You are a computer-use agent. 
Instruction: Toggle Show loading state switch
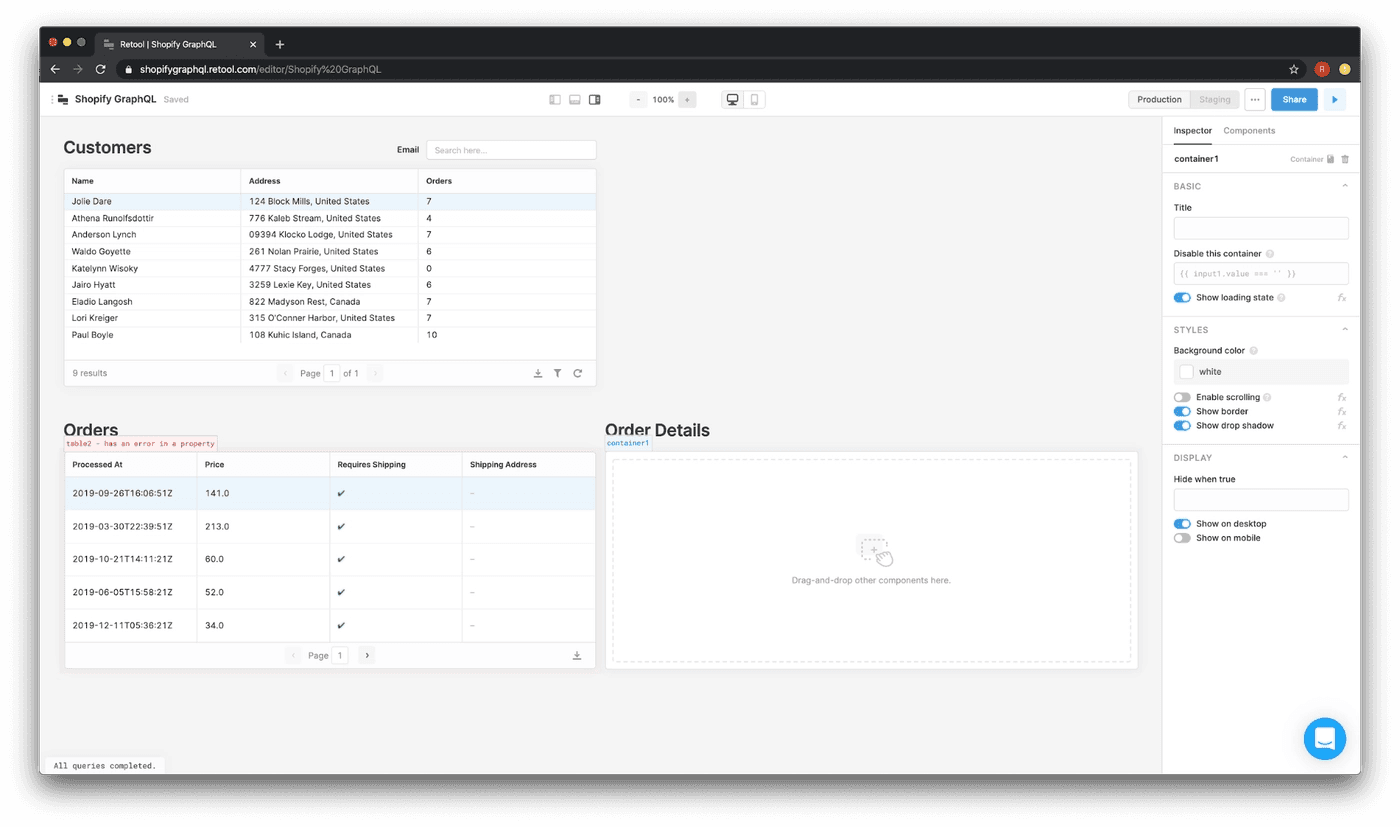pyautogui.click(x=1182, y=298)
